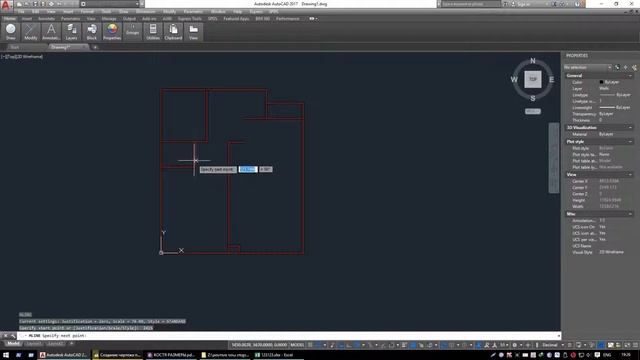Click the dynamic input angle field
Image resolution: width=640 pixels, height=360 pixels.
click(x=266, y=169)
